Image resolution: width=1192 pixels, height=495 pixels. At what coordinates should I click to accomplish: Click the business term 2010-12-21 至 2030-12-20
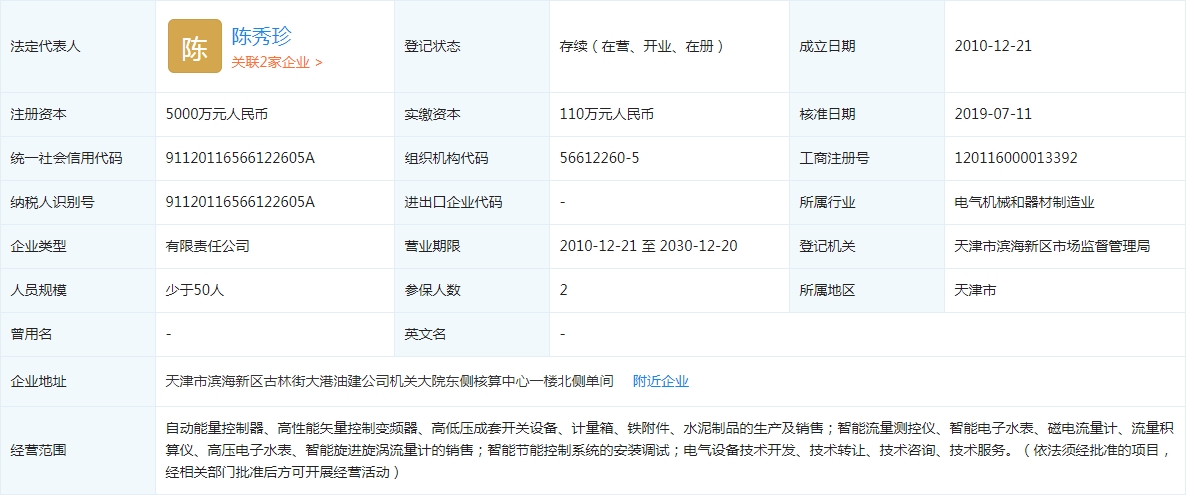coord(648,246)
